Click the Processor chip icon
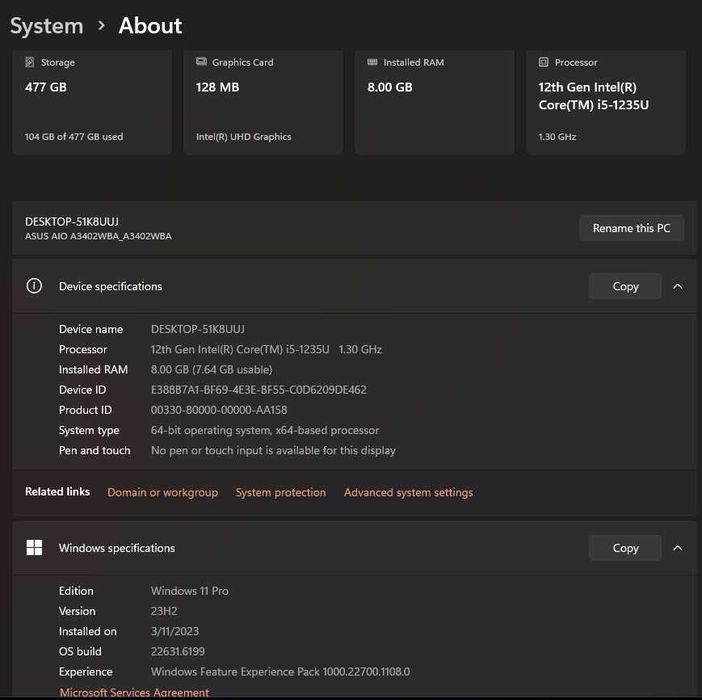The height and width of the screenshot is (700, 702). coord(544,62)
